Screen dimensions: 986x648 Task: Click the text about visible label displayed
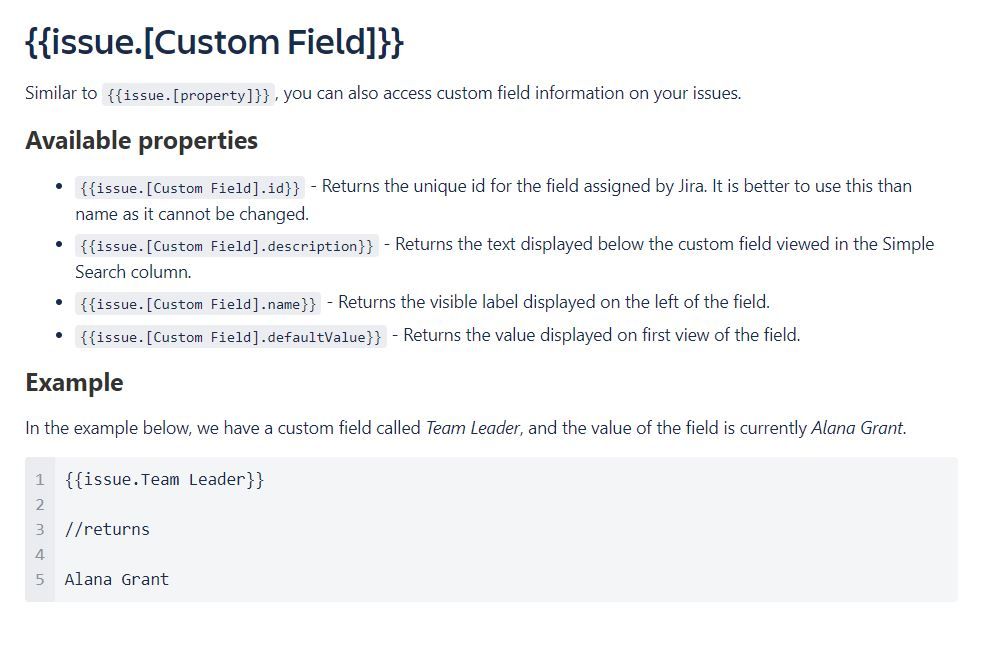(x=553, y=302)
